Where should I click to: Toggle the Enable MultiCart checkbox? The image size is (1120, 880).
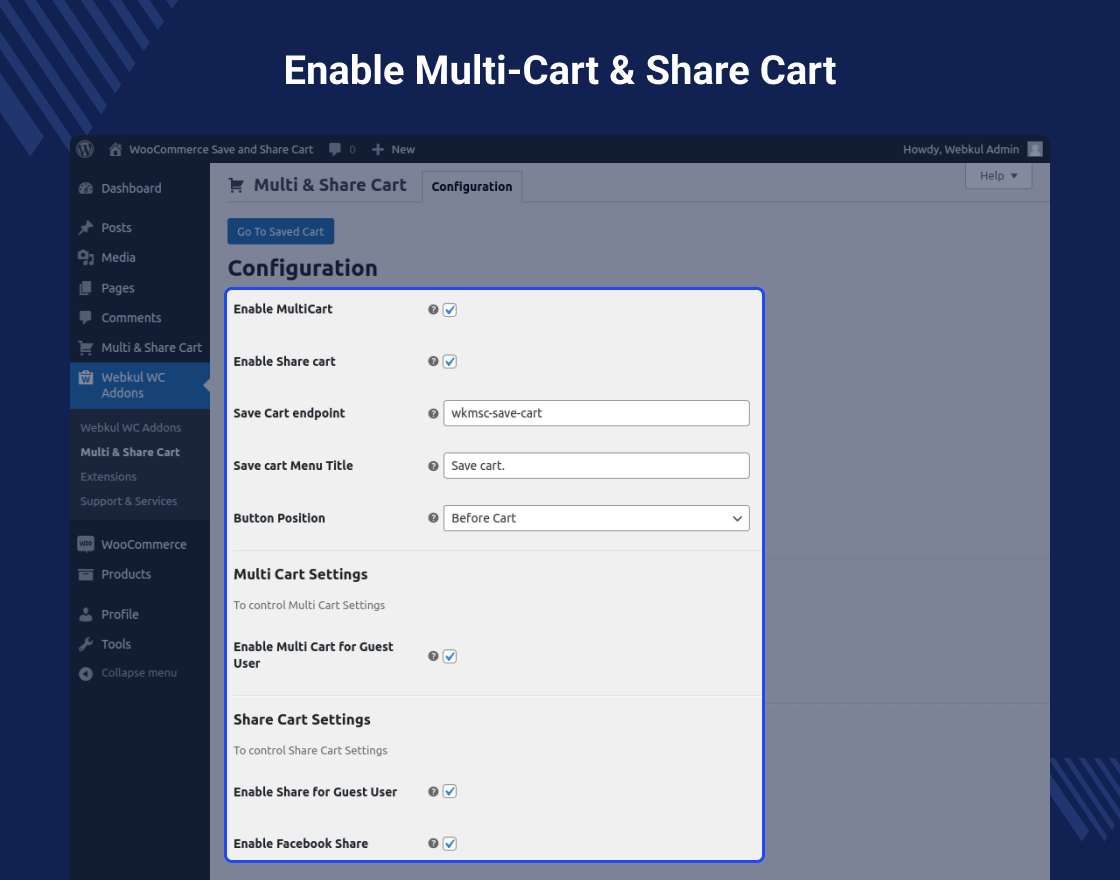click(x=450, y=310)
